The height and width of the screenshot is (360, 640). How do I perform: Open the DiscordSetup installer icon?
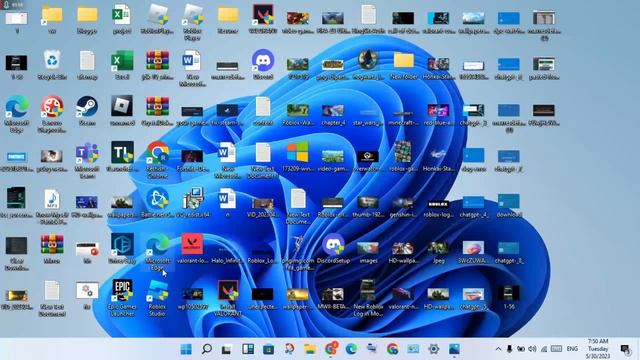[x=333, y=248]
